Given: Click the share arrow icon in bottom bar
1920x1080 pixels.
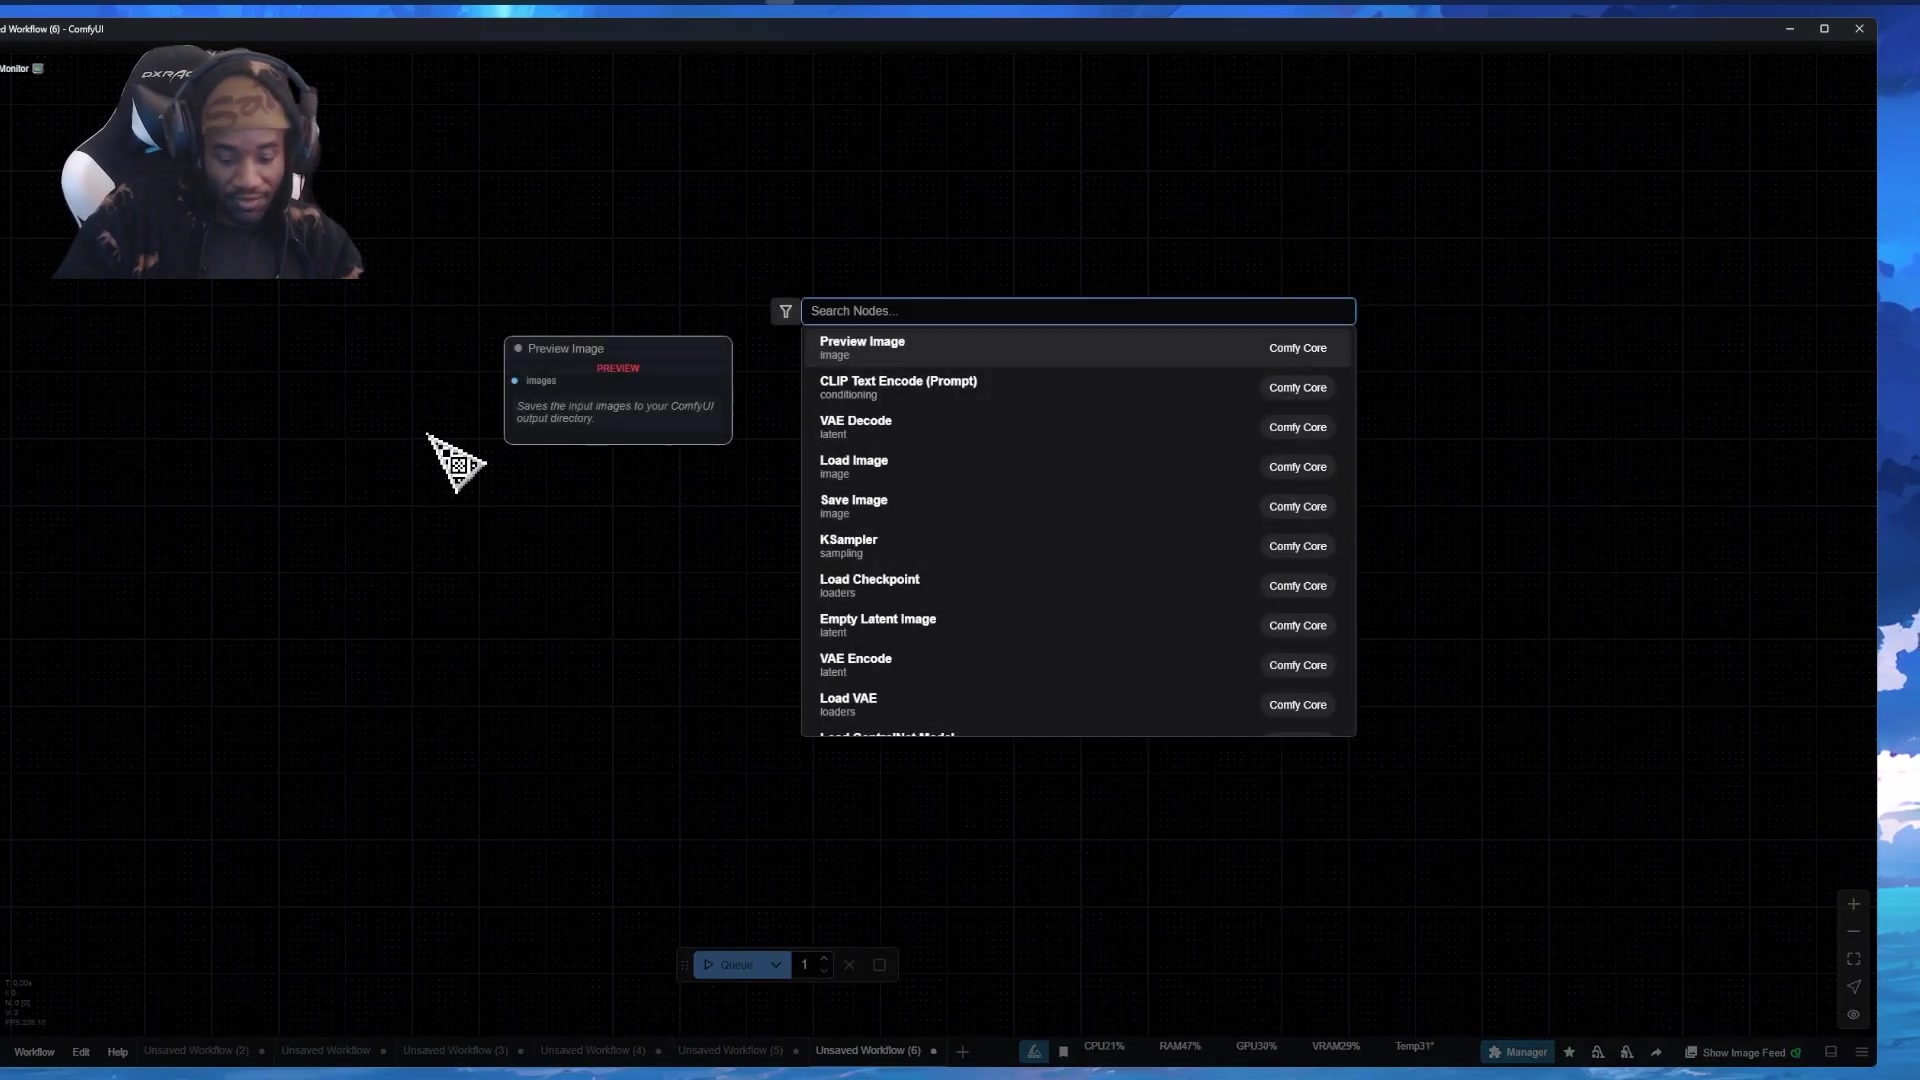Looking at the screenshot, I should click(1656, 1052).
